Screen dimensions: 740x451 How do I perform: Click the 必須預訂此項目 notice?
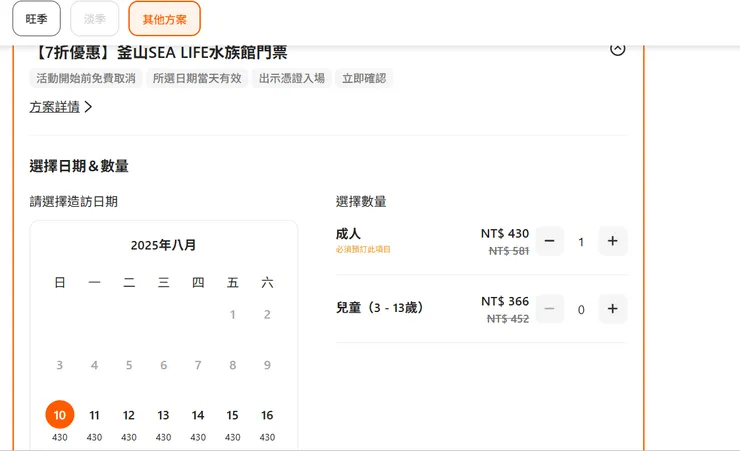click(363, 249)
